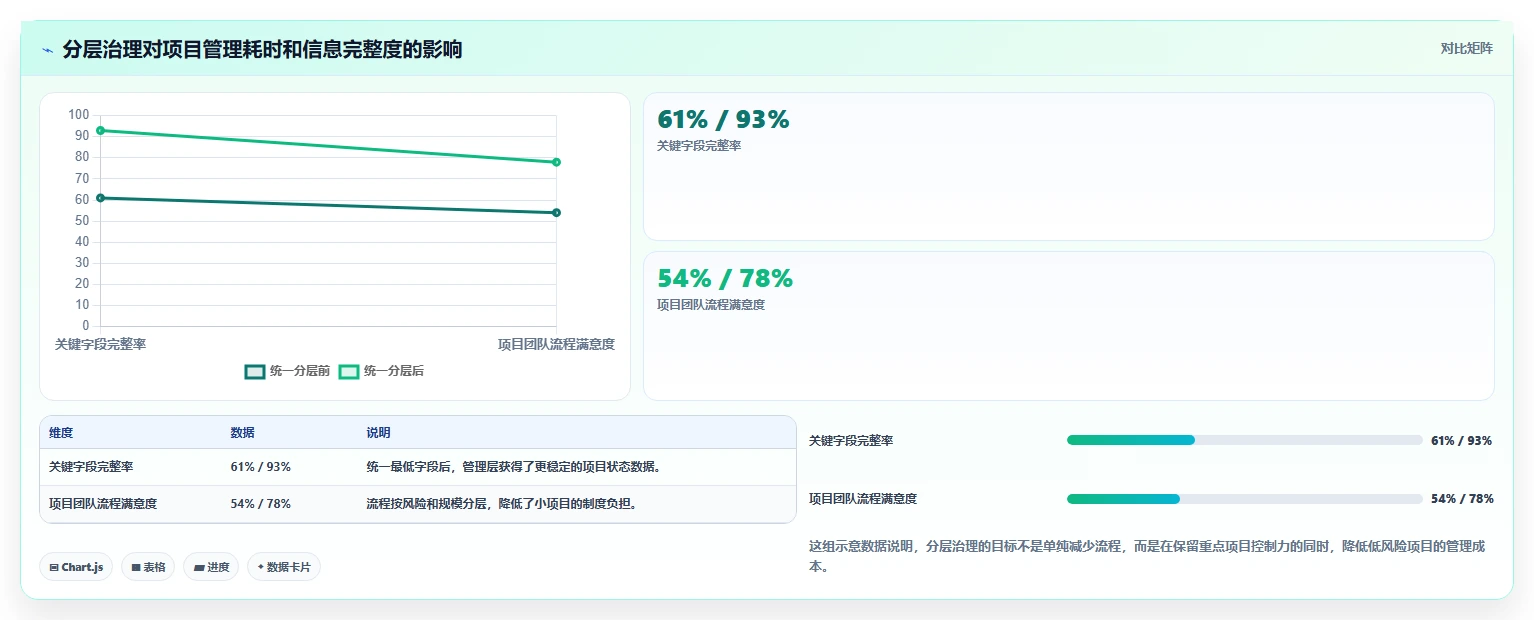Click the 统一最低字段后 description cell
Viewport: 1534px width, 620px height.
514,467
